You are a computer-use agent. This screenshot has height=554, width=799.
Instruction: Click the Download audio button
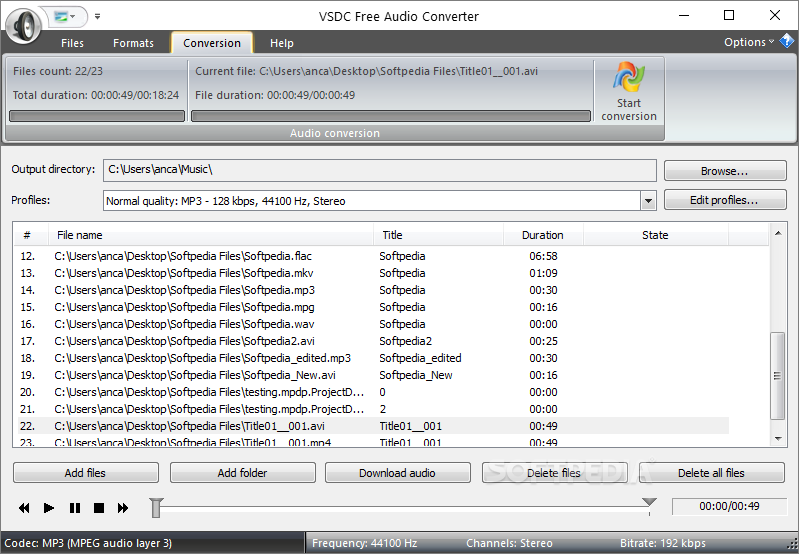[x=397, y=473]
